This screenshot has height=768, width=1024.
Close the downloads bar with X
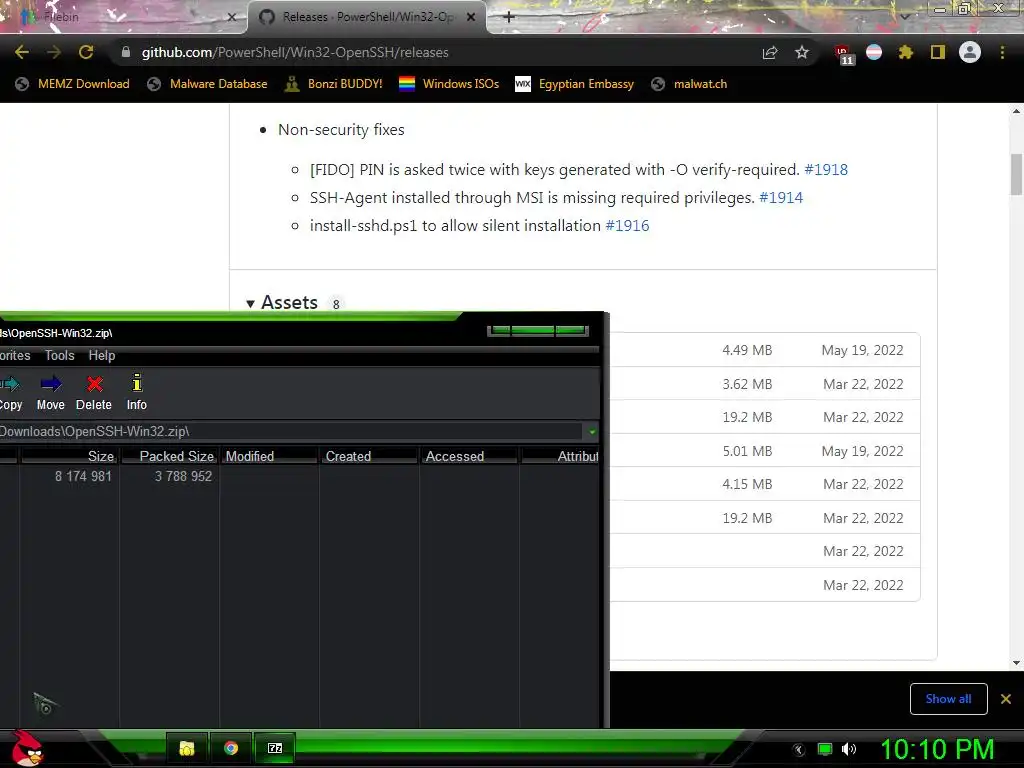[x=1006, y=699]
